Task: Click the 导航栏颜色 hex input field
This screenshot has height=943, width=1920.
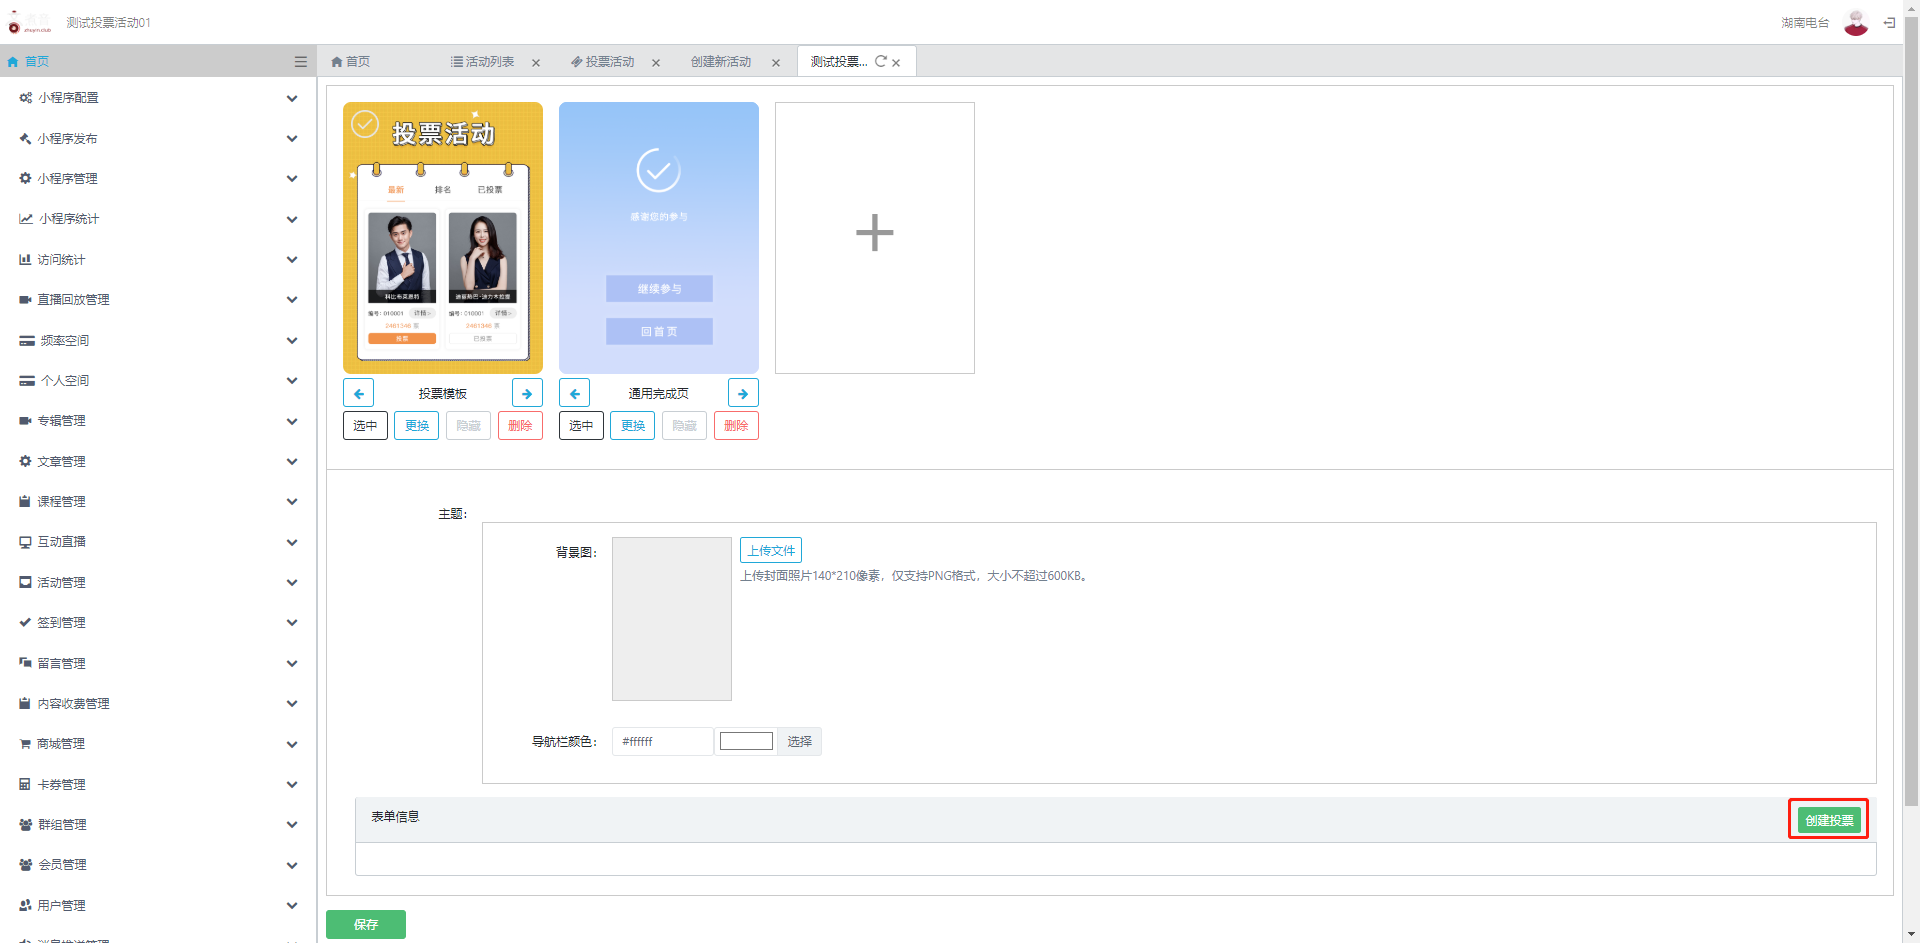Action: tap(662, 741)
